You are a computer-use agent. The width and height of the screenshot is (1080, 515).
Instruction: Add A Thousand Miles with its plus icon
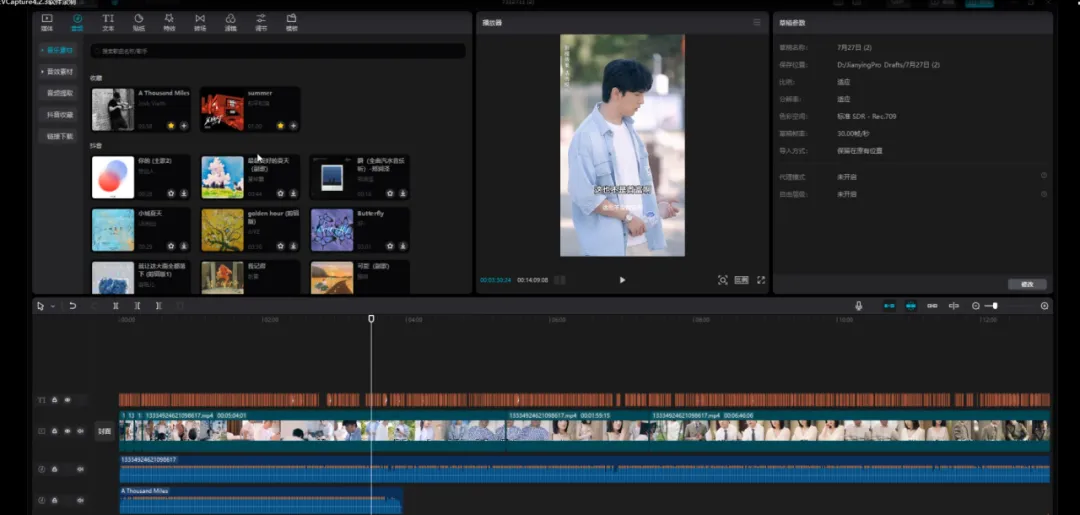coord(184,126)
